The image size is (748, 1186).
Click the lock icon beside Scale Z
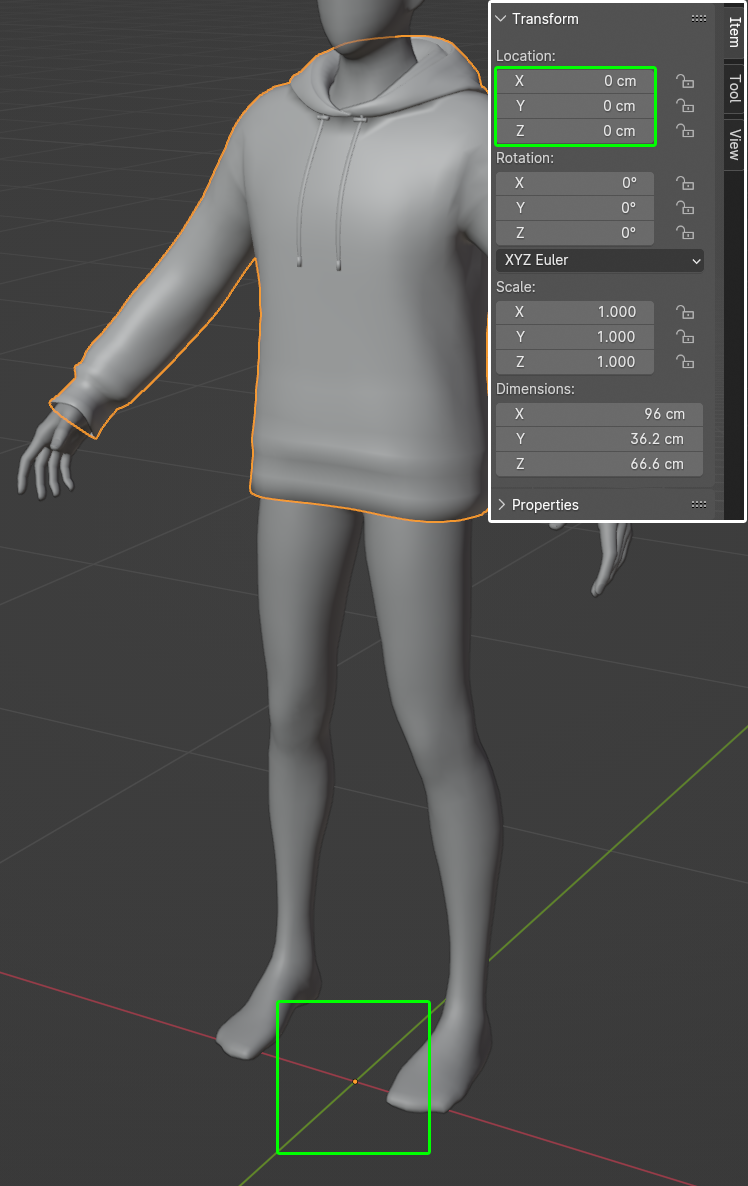tap(685, 362)
